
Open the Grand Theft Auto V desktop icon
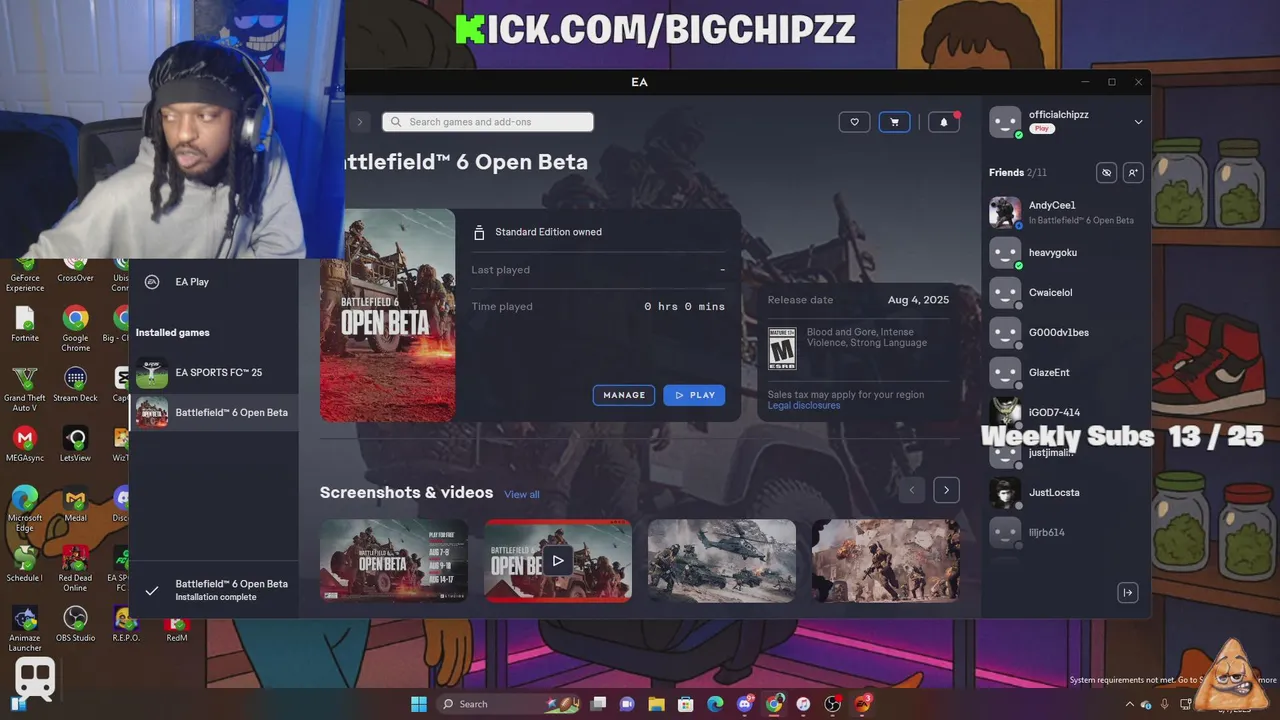24,388
